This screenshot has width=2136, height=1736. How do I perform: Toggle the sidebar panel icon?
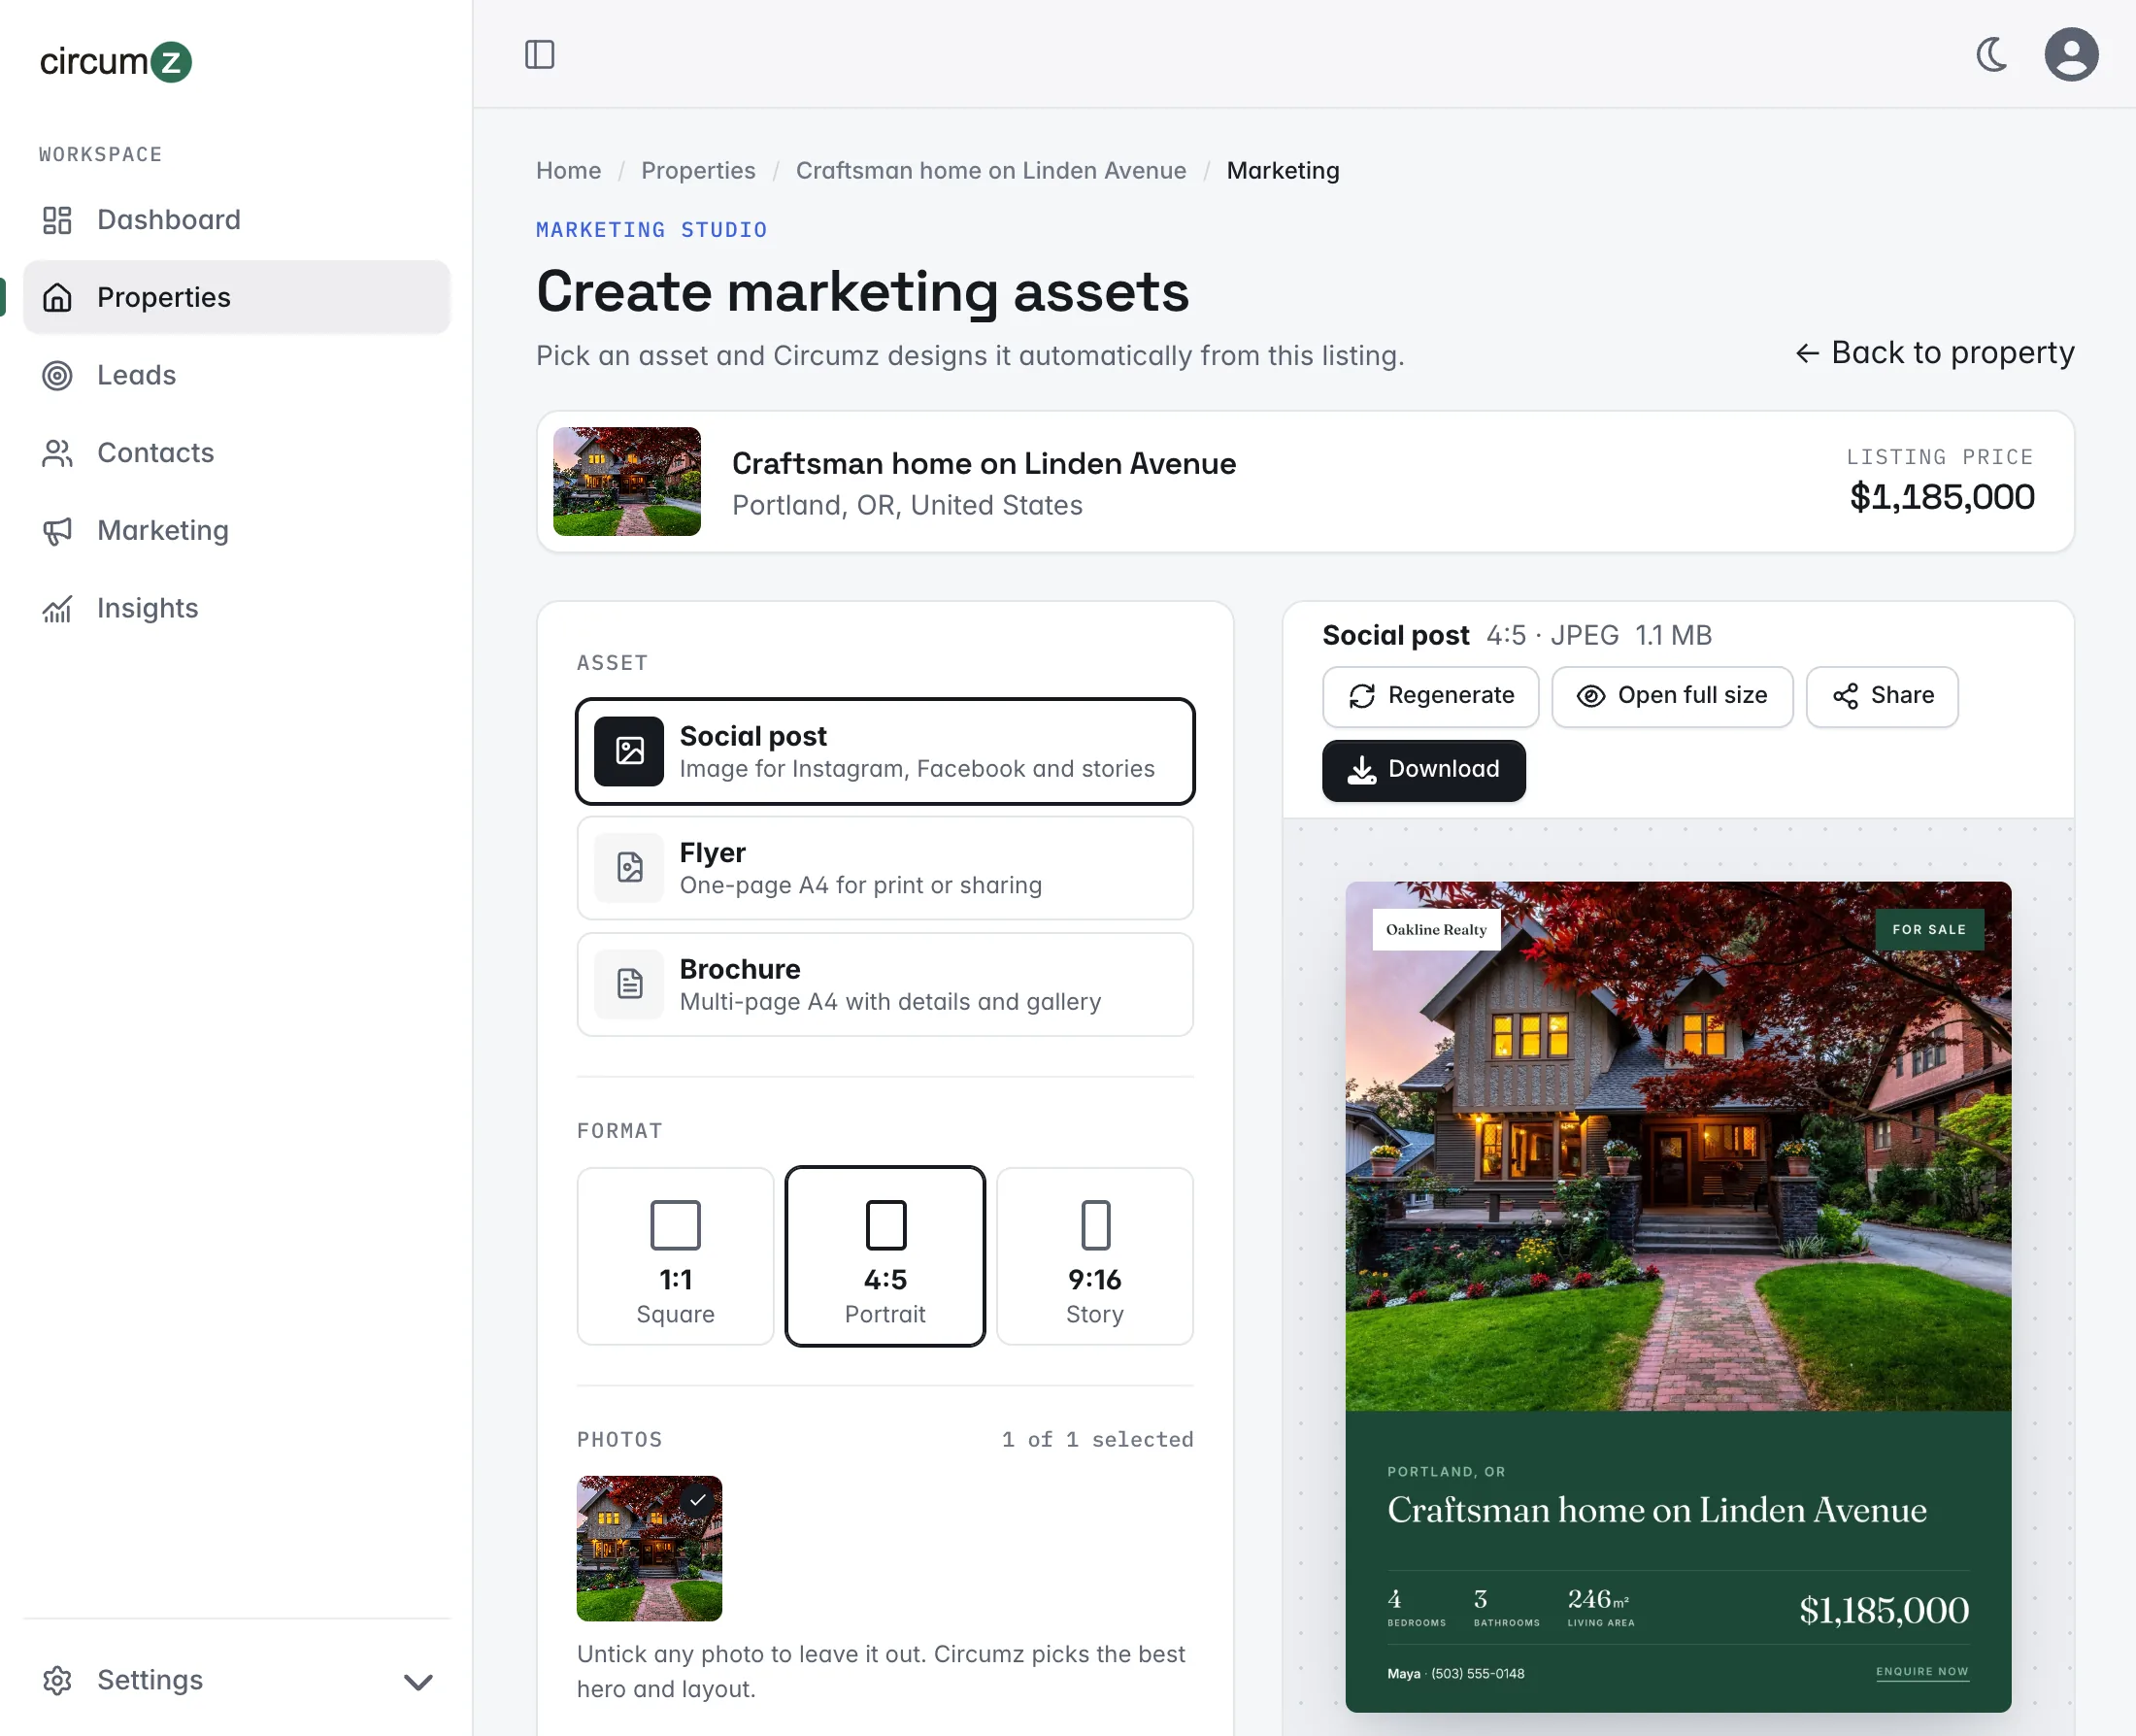click(539, 54)
